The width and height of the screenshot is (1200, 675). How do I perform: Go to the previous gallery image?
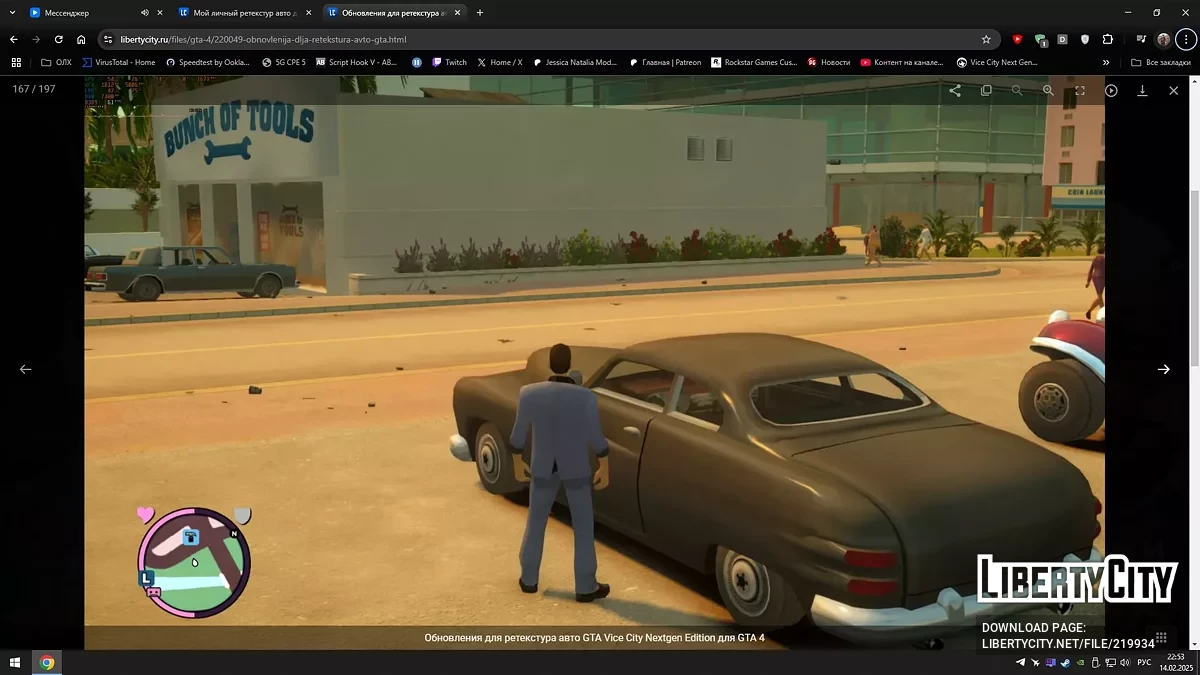coord(26,369)
